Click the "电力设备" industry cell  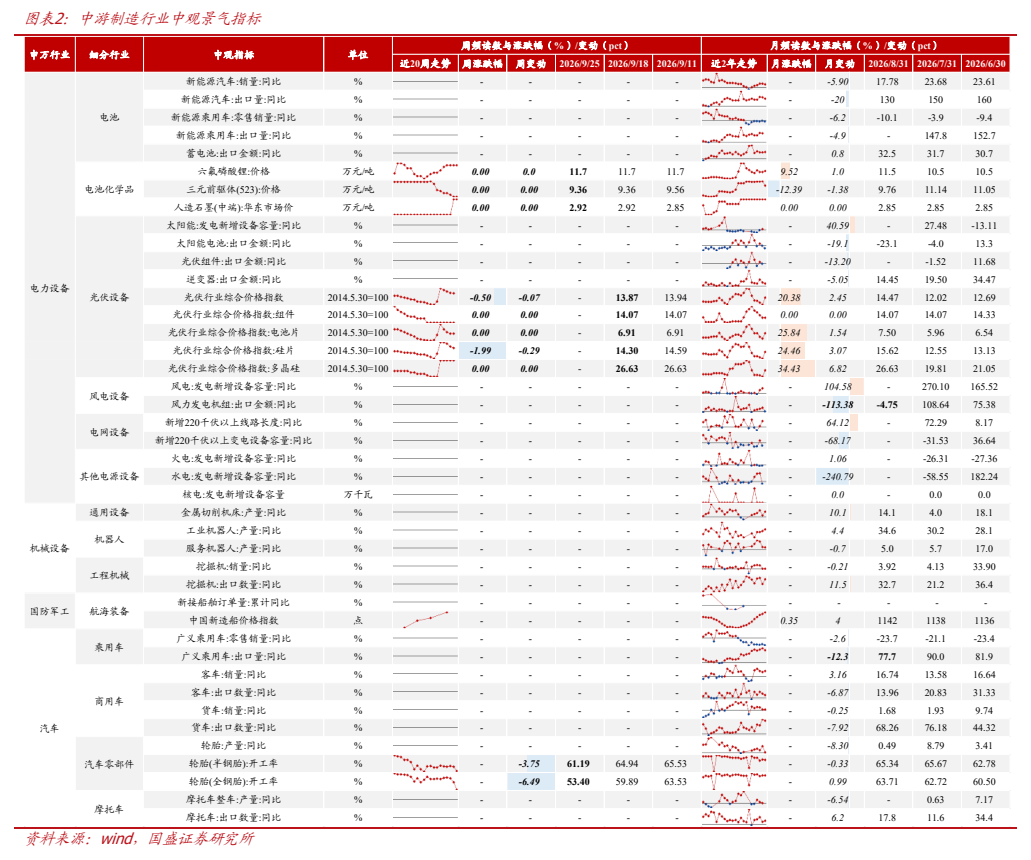coord(50,288)
